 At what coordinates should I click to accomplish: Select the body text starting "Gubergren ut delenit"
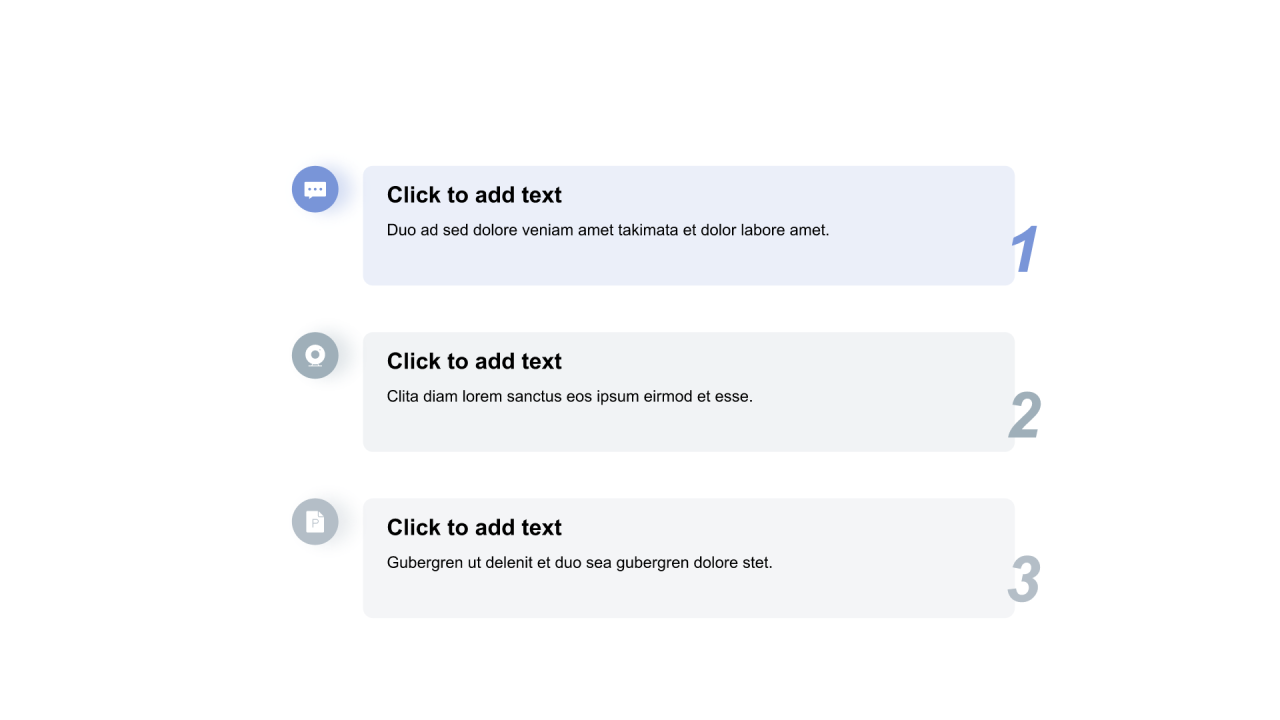580,562
